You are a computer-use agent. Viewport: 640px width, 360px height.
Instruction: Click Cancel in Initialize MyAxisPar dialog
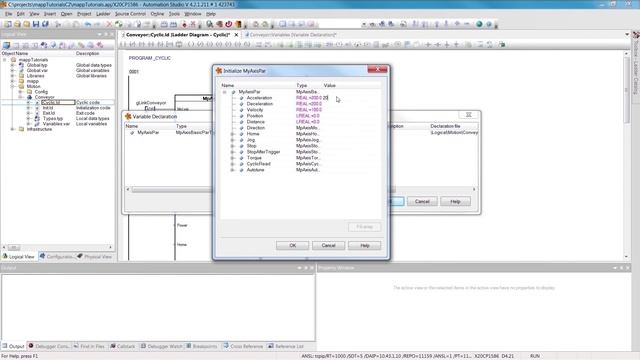click(x=329, y=245)
